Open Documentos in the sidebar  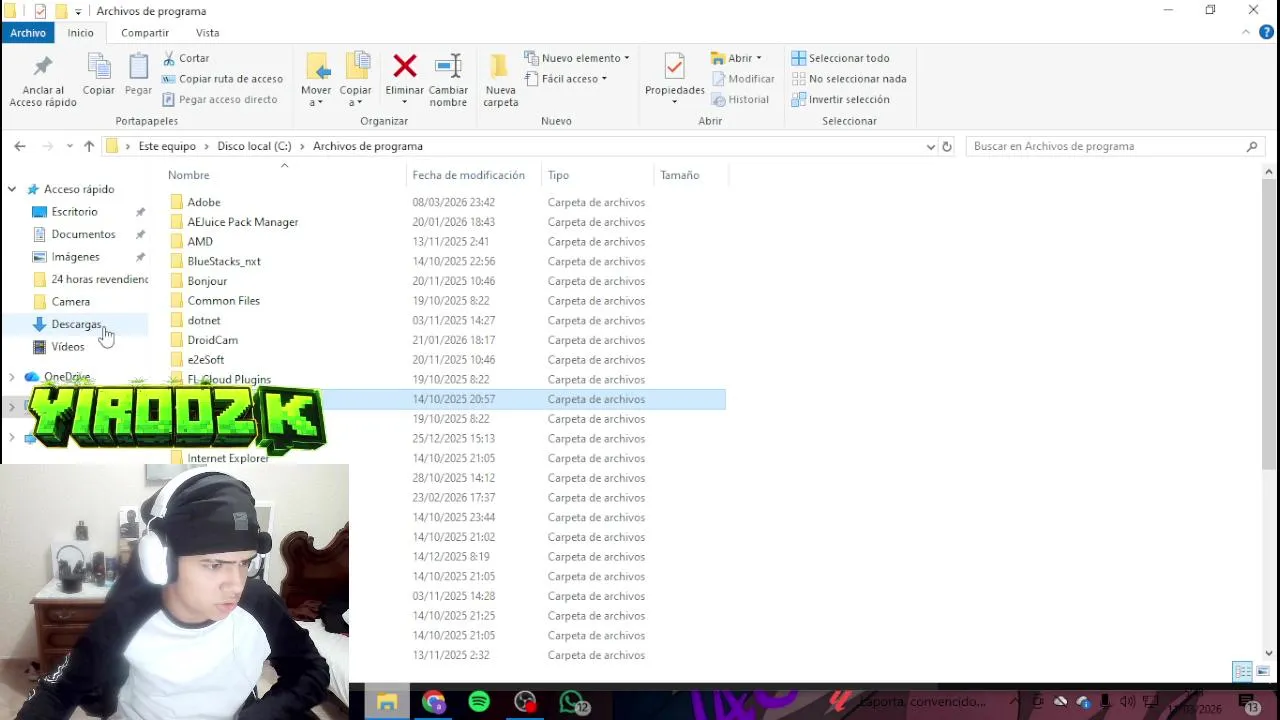click(83, 234)
